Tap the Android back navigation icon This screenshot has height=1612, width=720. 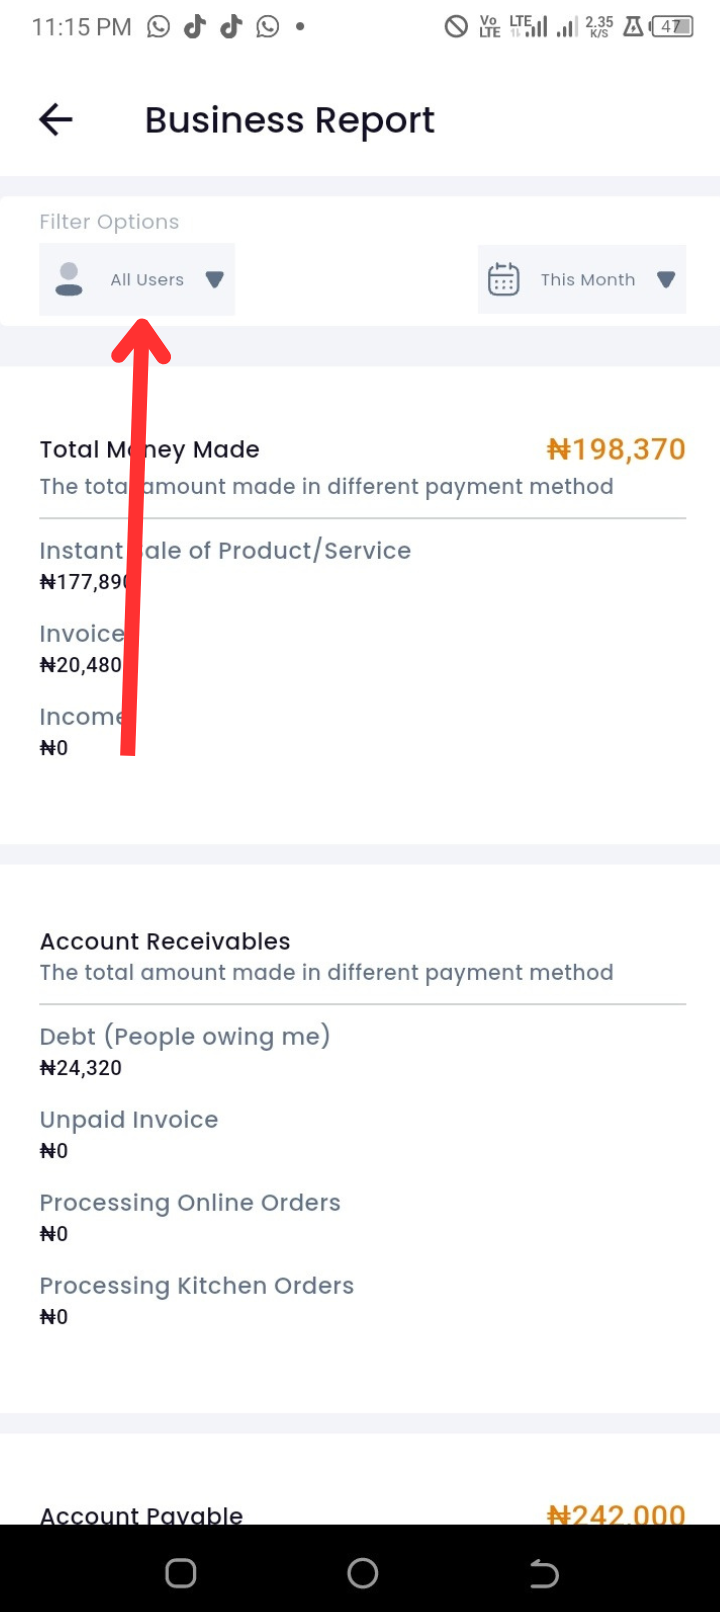click(543, 1573)
